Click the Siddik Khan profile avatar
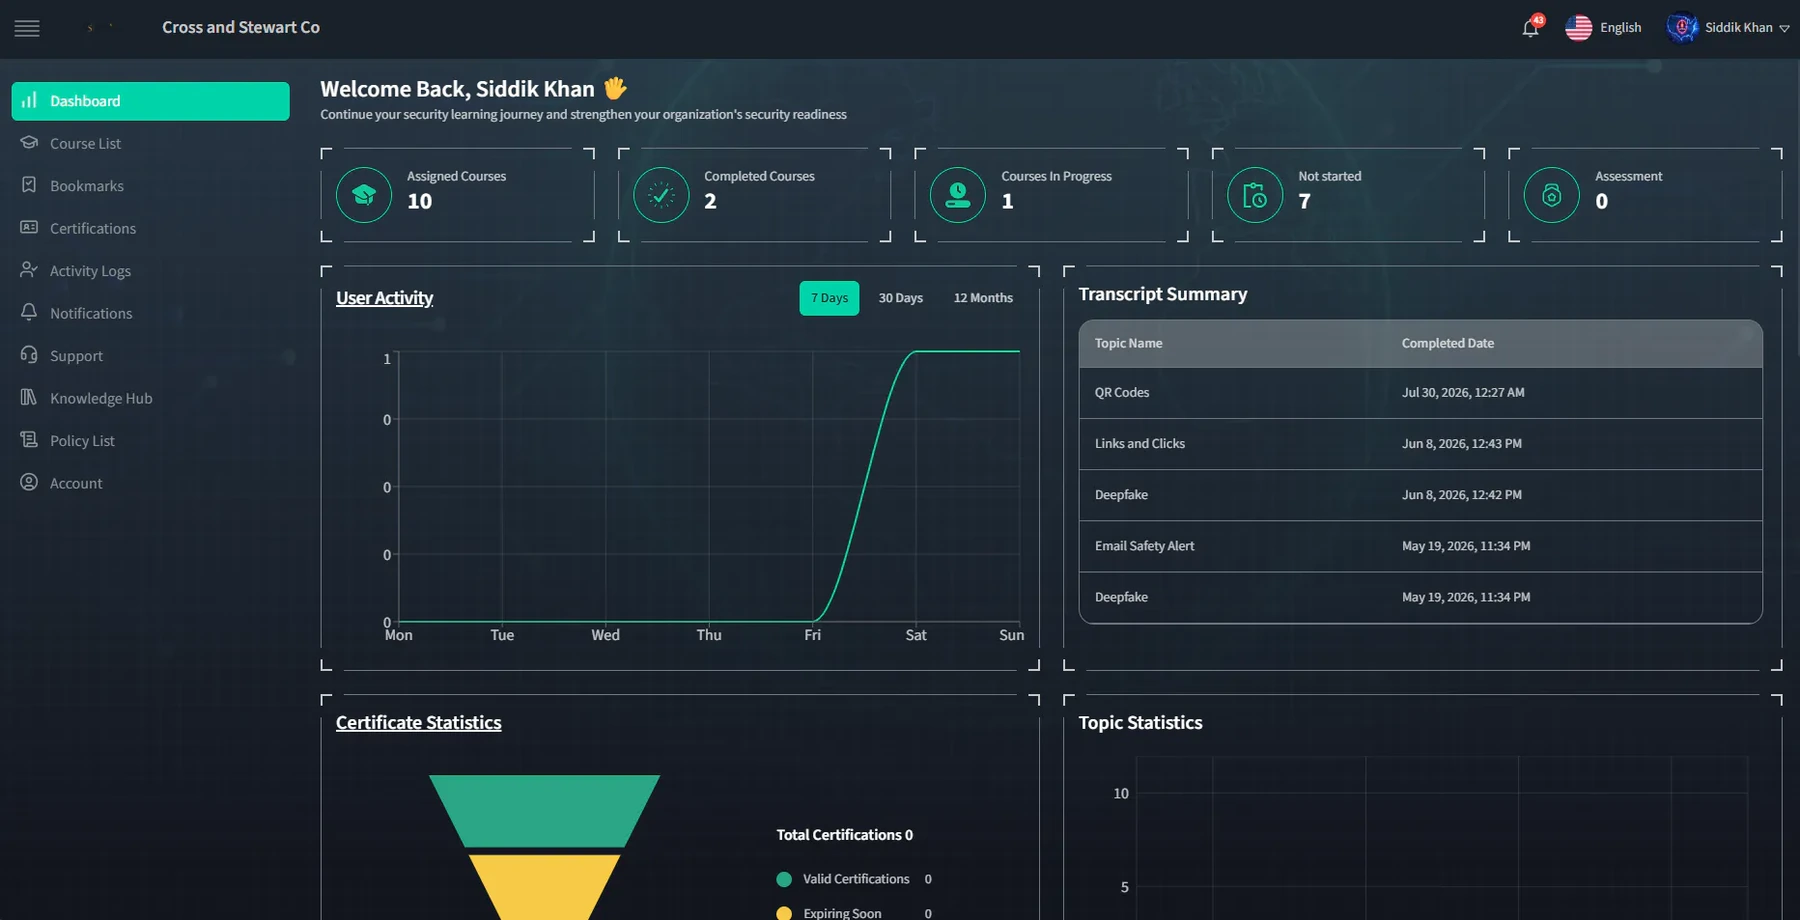Viewport: 1800px width, 920px height. (x=1682, y=28)
